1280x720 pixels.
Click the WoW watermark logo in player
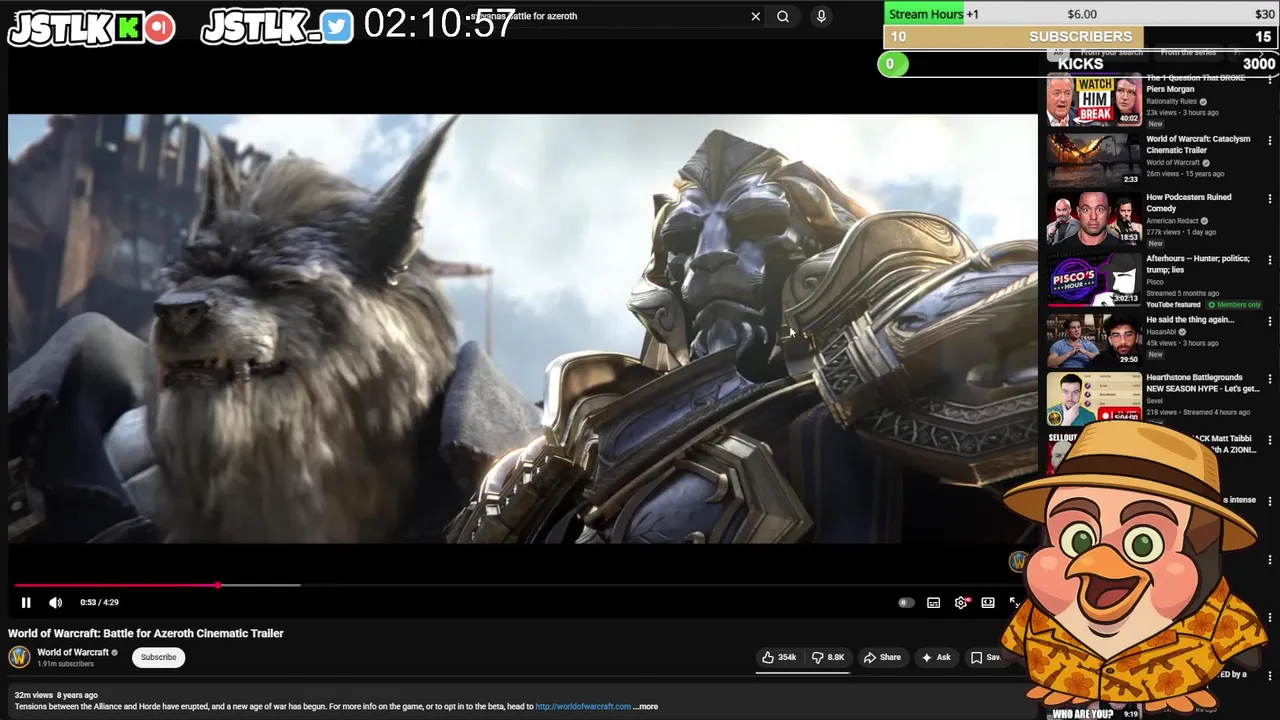1019,561
